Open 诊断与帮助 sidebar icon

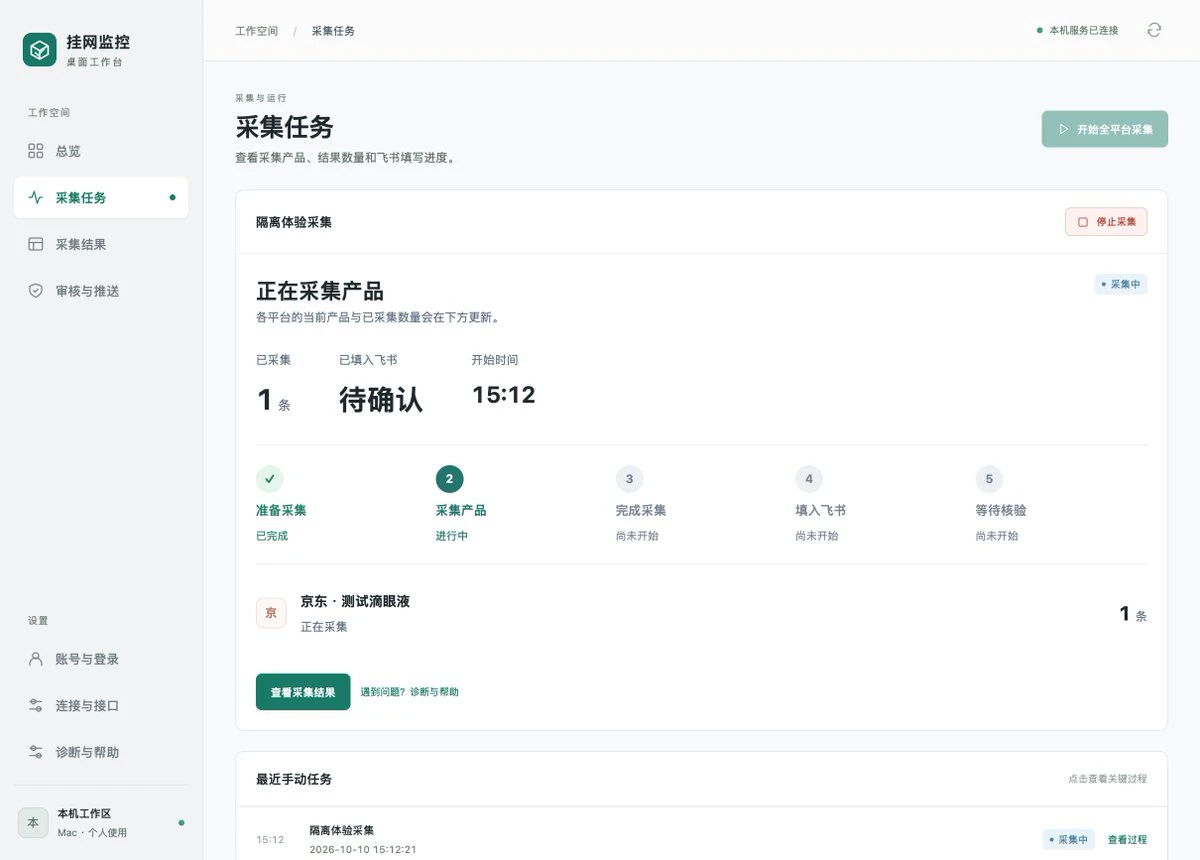pos(36,752)
